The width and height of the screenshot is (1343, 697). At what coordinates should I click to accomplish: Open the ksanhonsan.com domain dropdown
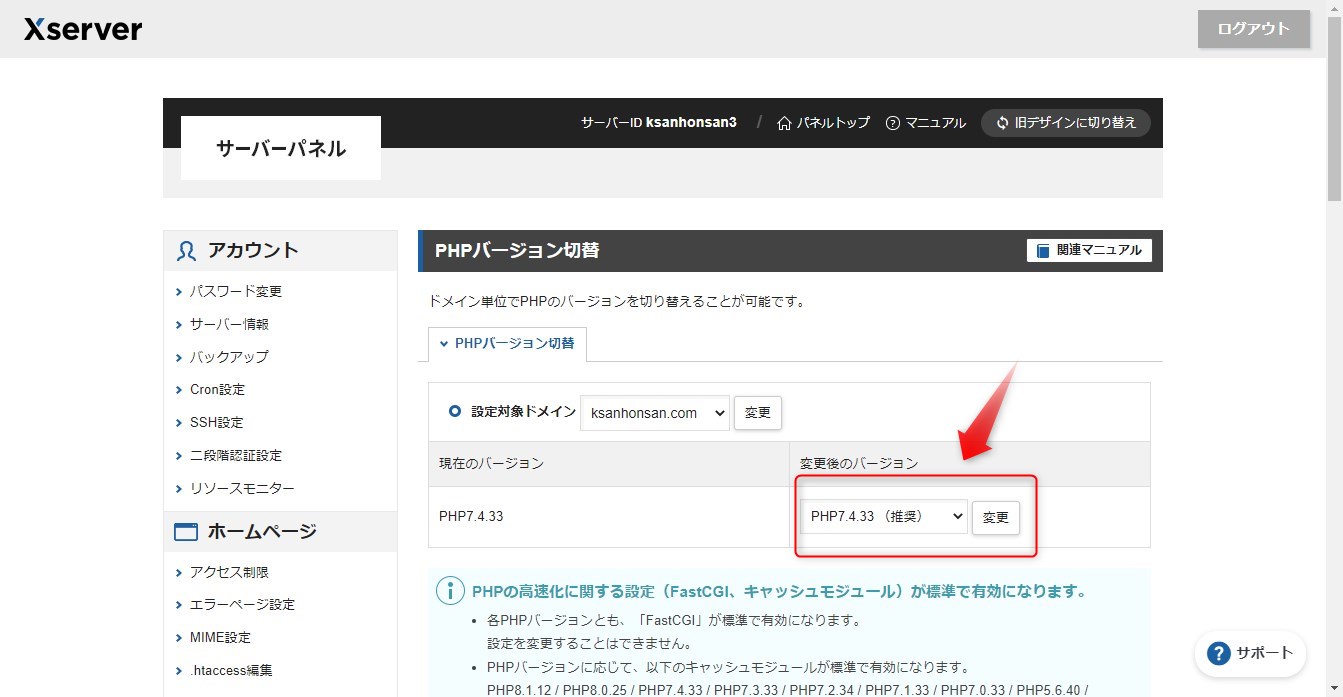point(655,412)
